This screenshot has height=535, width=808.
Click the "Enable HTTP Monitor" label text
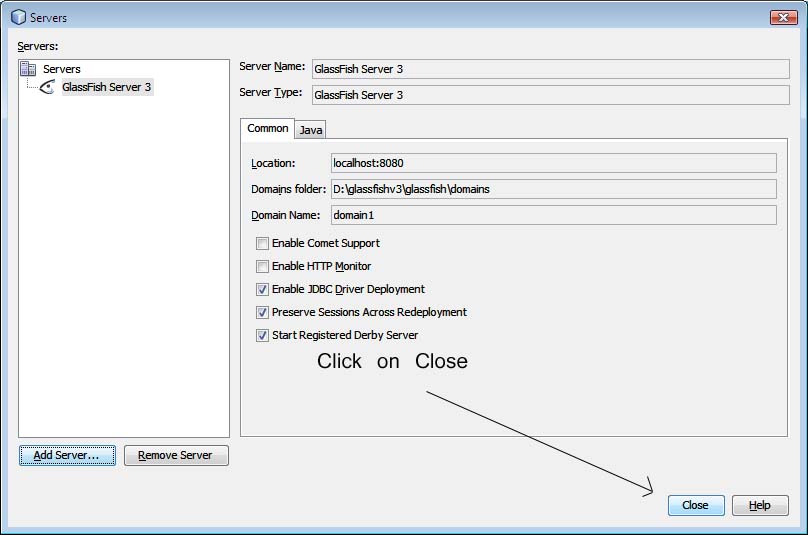click(x=322, y=266)
